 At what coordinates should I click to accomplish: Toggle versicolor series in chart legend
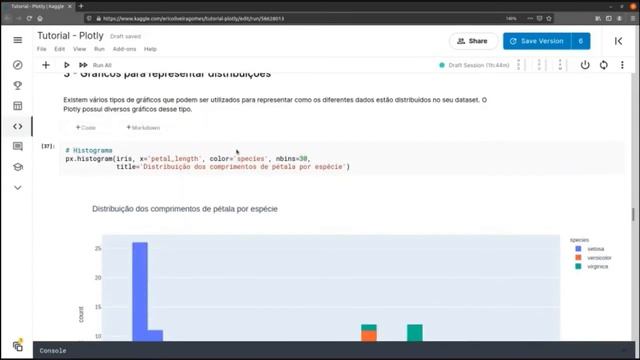click(593, 258)
